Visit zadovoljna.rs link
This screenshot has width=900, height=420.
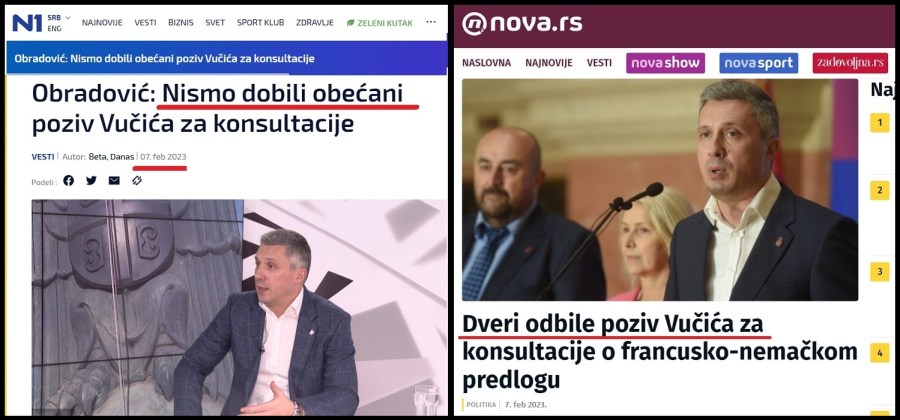coord(850,63)
